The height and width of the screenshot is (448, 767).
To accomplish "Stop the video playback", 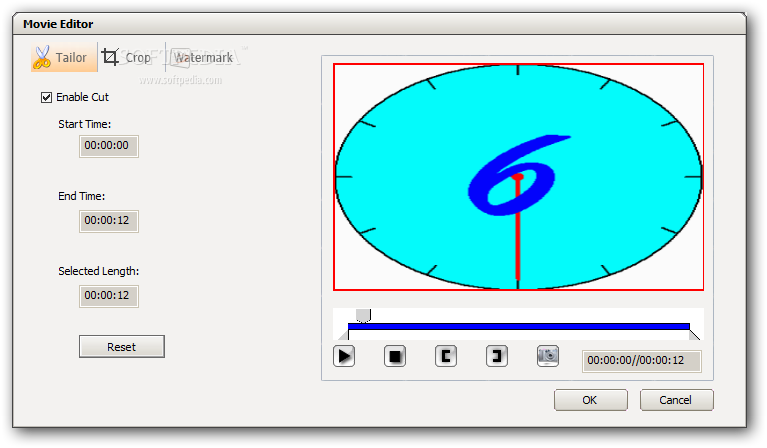I will [395, 356].
